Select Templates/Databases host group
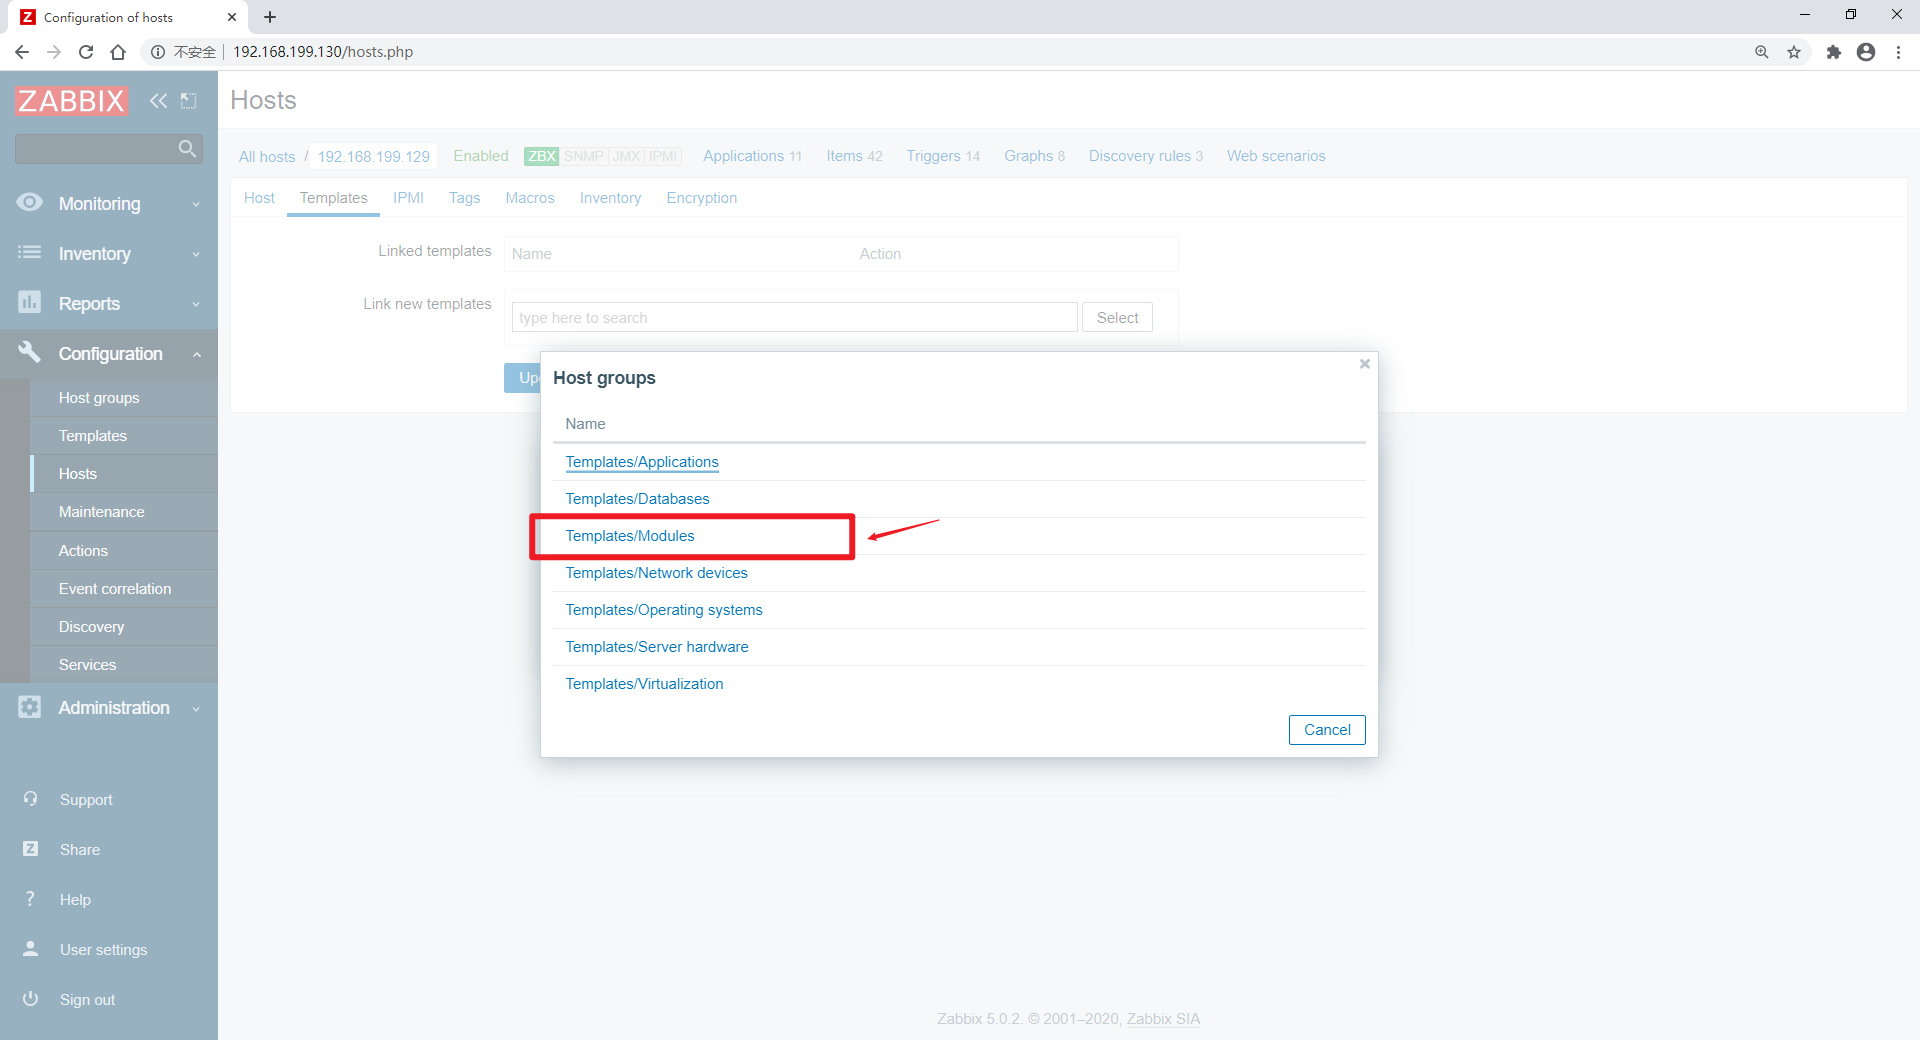 click(x=637, y=499)
